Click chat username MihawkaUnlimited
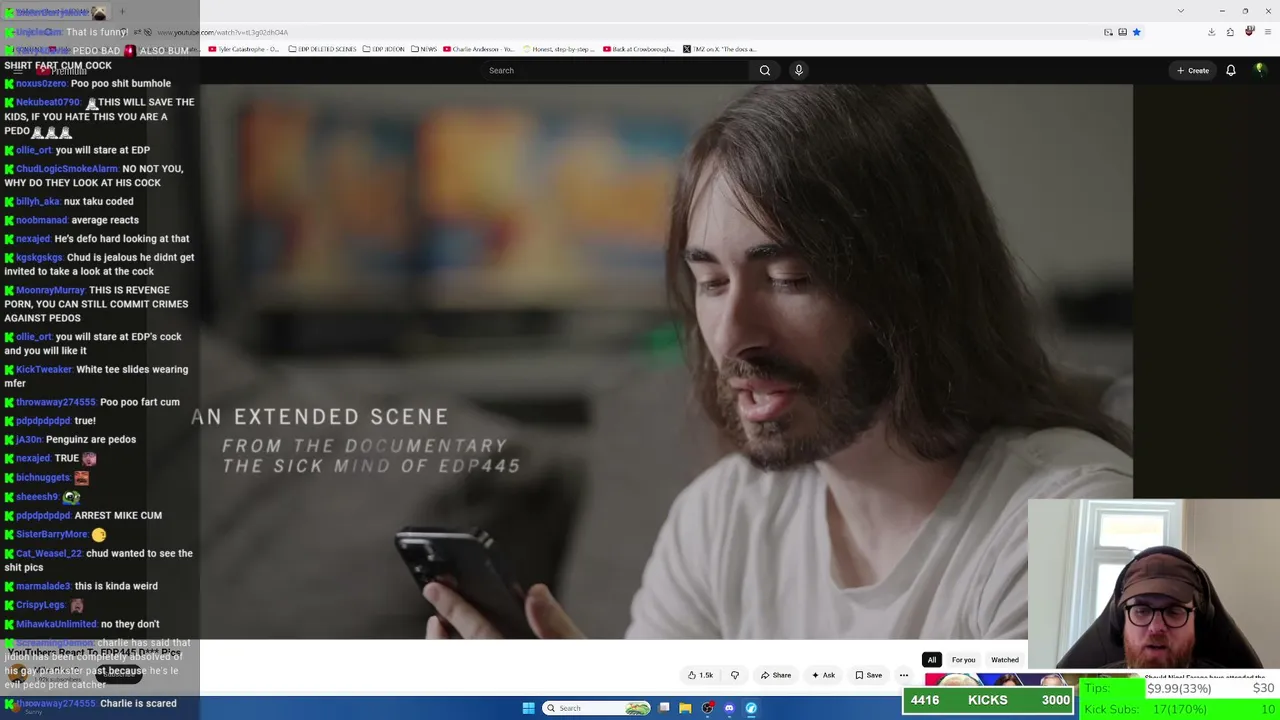The image size is (1280, 720). (56, 624)
